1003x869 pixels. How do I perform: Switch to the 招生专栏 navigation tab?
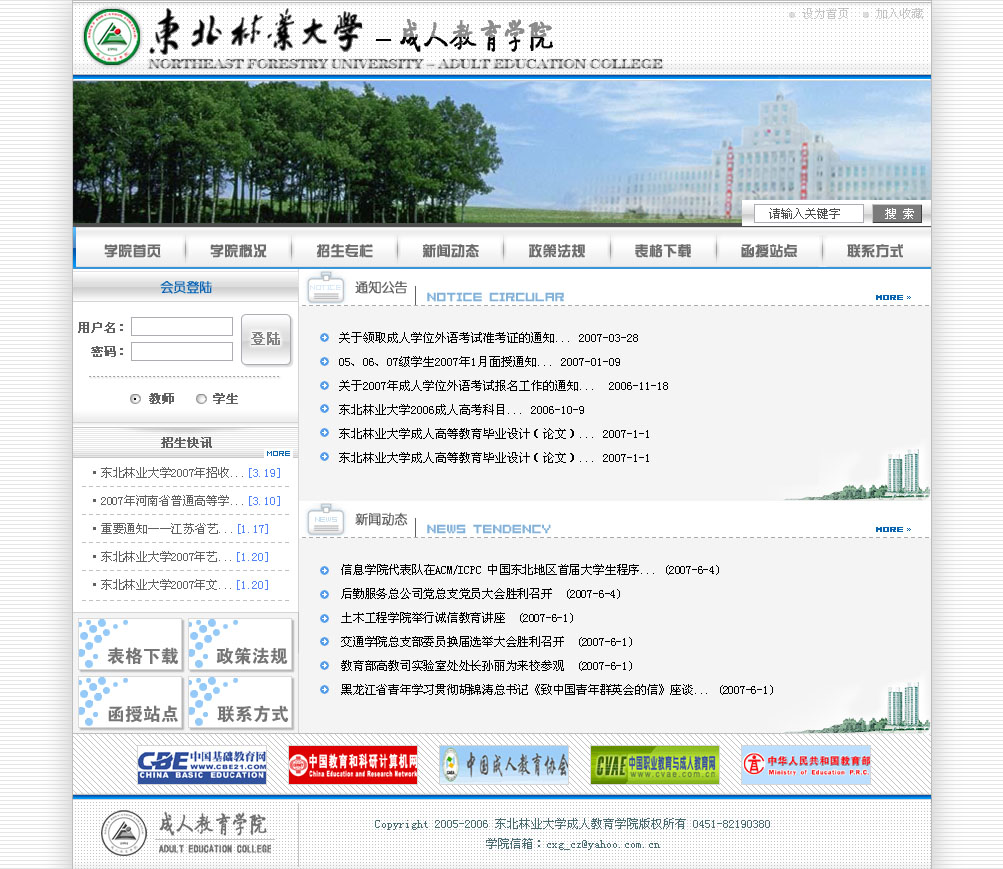pyautogui.click(x=343, y=251)
